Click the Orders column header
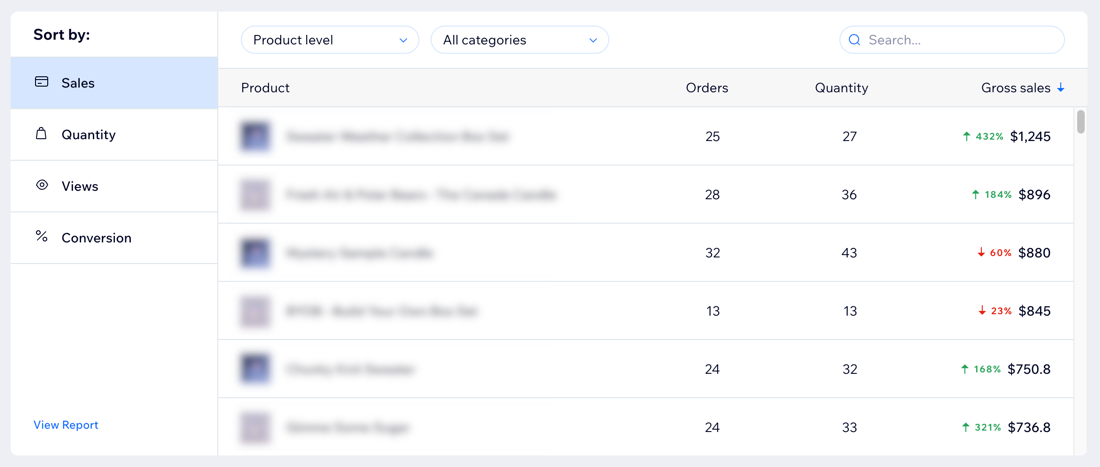Image resolution: width=1100 pixels, height=467 pixels. point(707,88)
